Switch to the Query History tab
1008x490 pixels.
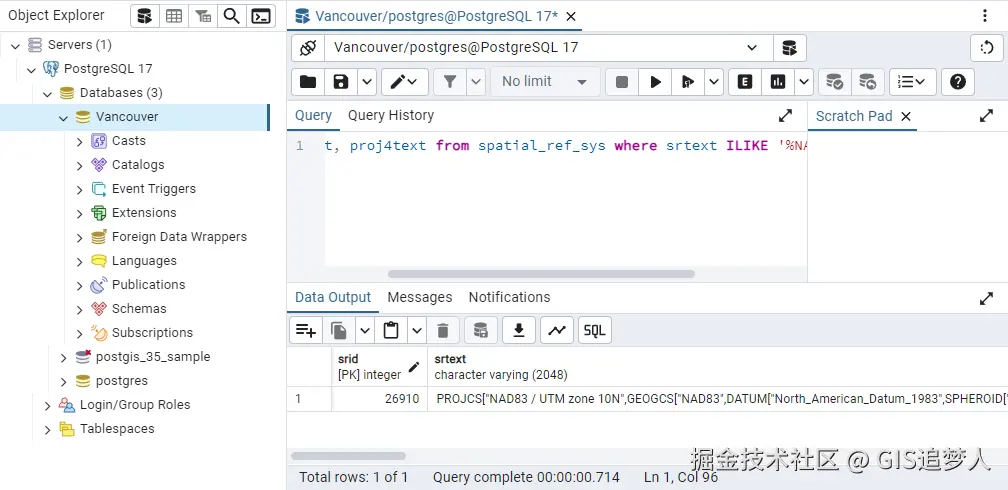pyautogui.click(x=391, y=116)
